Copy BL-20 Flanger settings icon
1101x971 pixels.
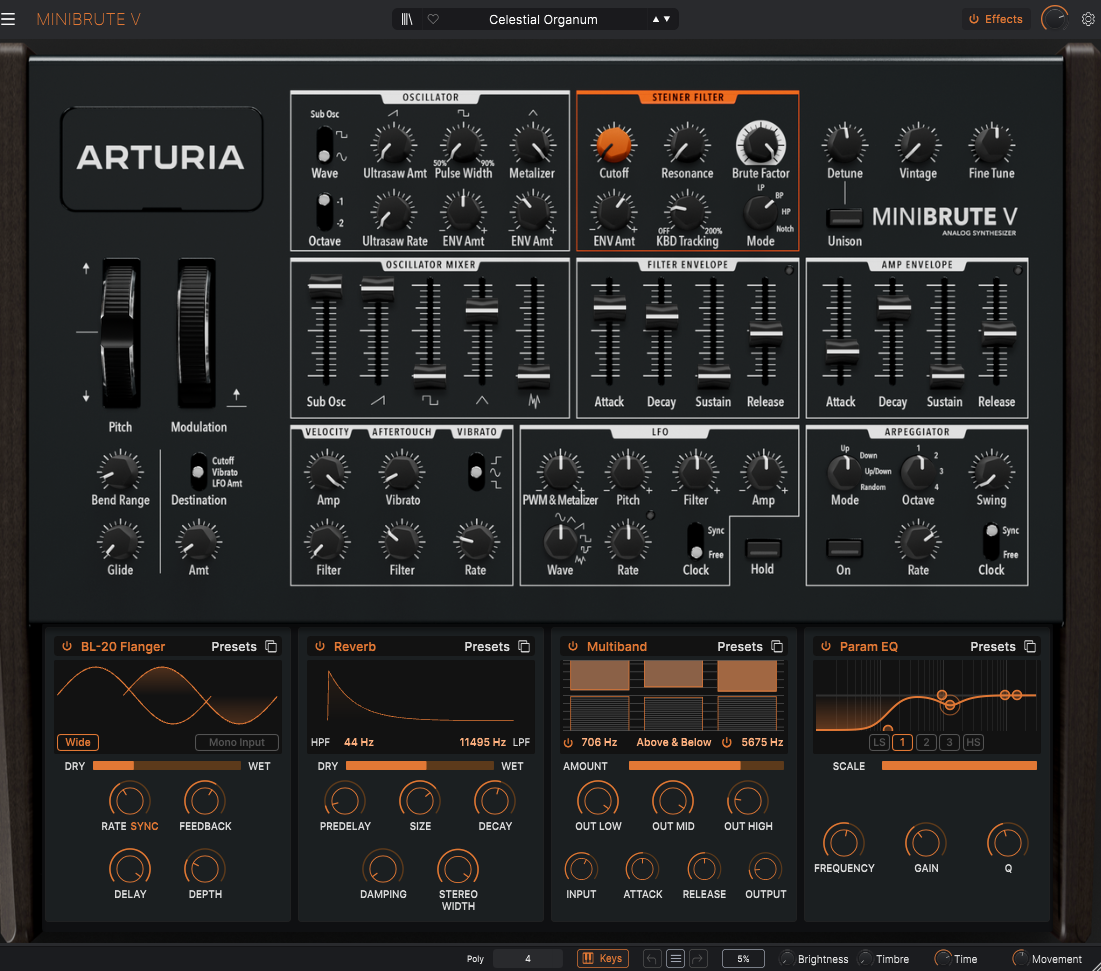(271, 647)
